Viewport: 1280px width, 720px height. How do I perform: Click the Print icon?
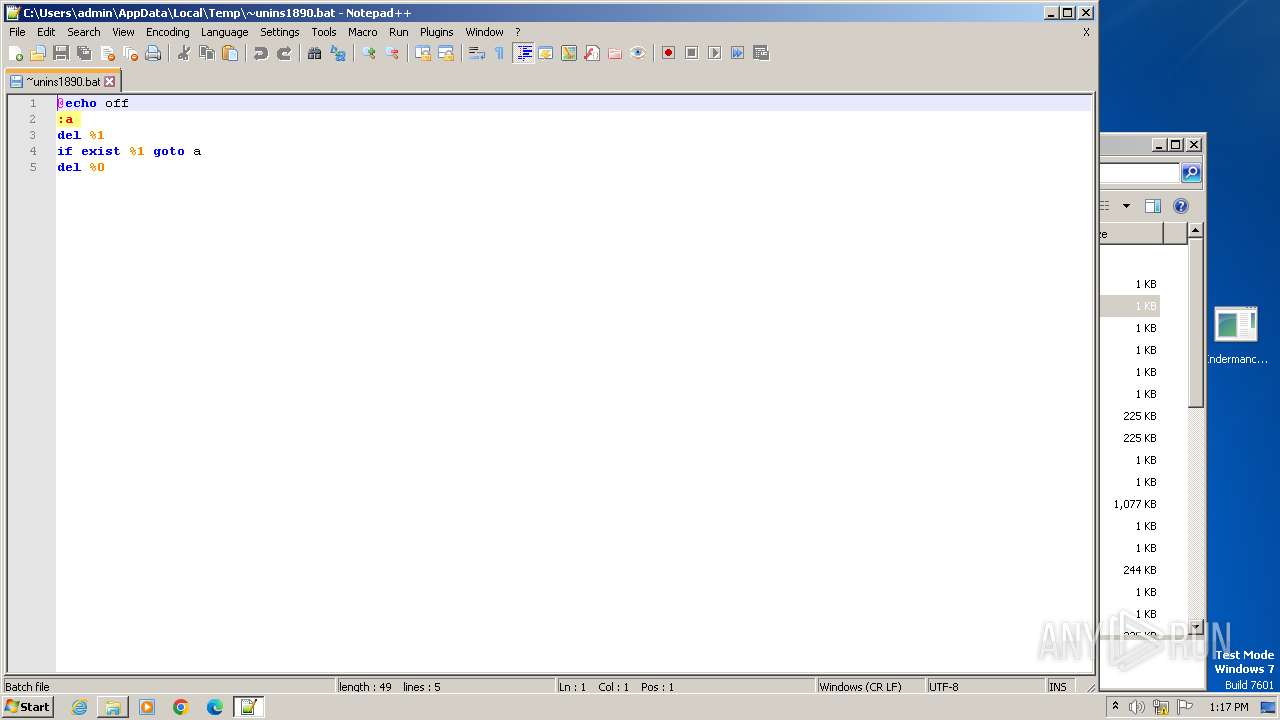[153, 53]
